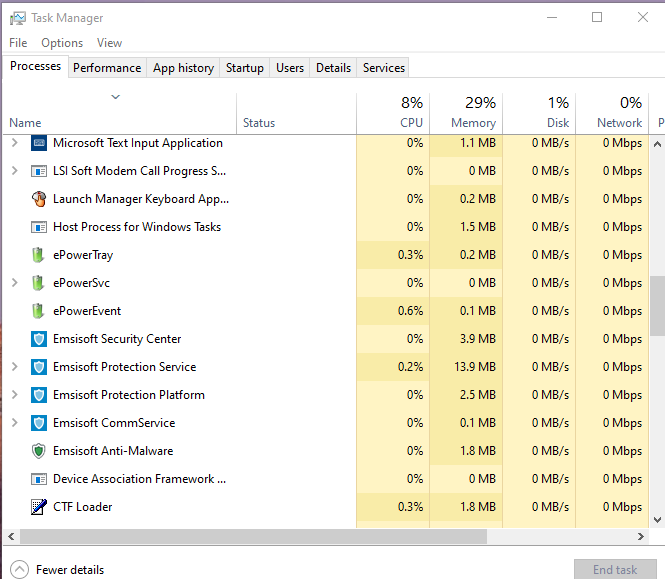Click the Microsoft Text Input Application icon
The image size is (665, 579).
pyautogui.click(x=39, y=143)
